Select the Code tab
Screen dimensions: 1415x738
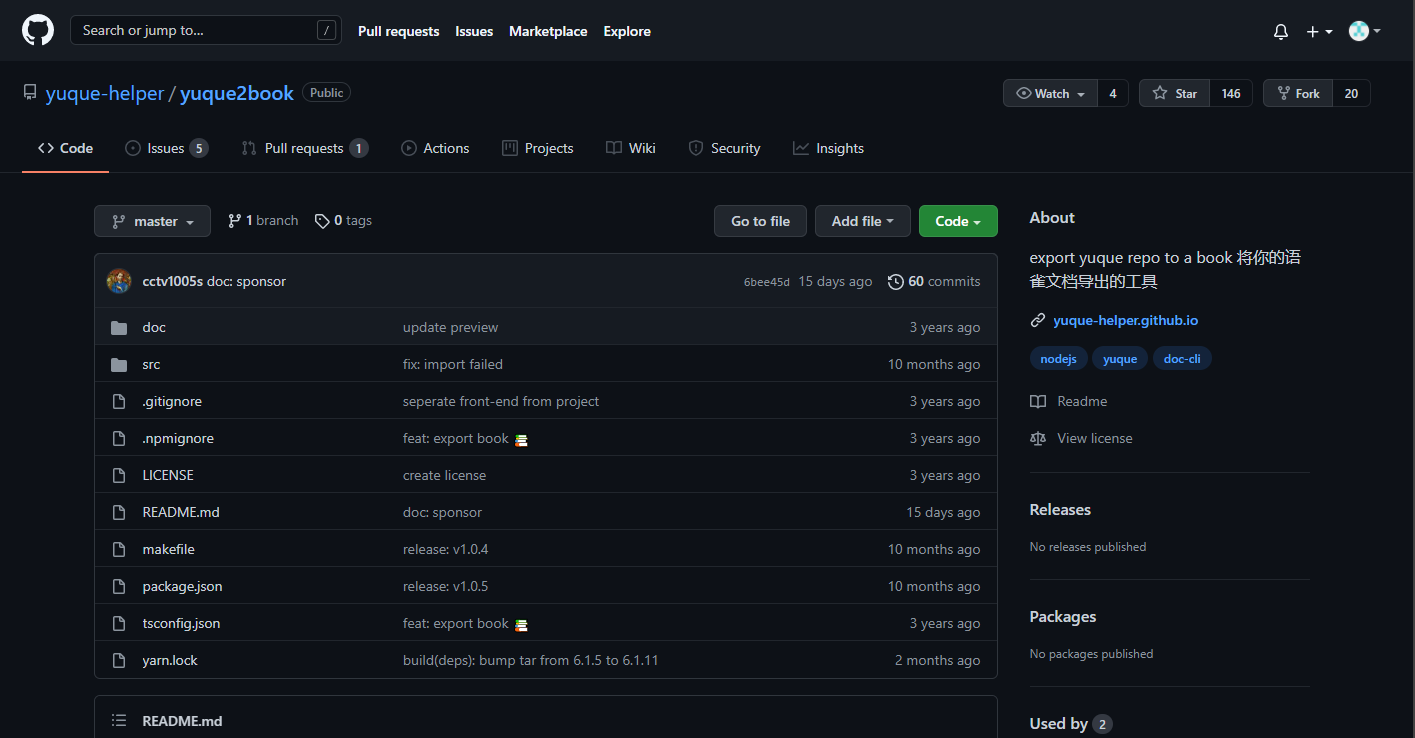[66, 148]
